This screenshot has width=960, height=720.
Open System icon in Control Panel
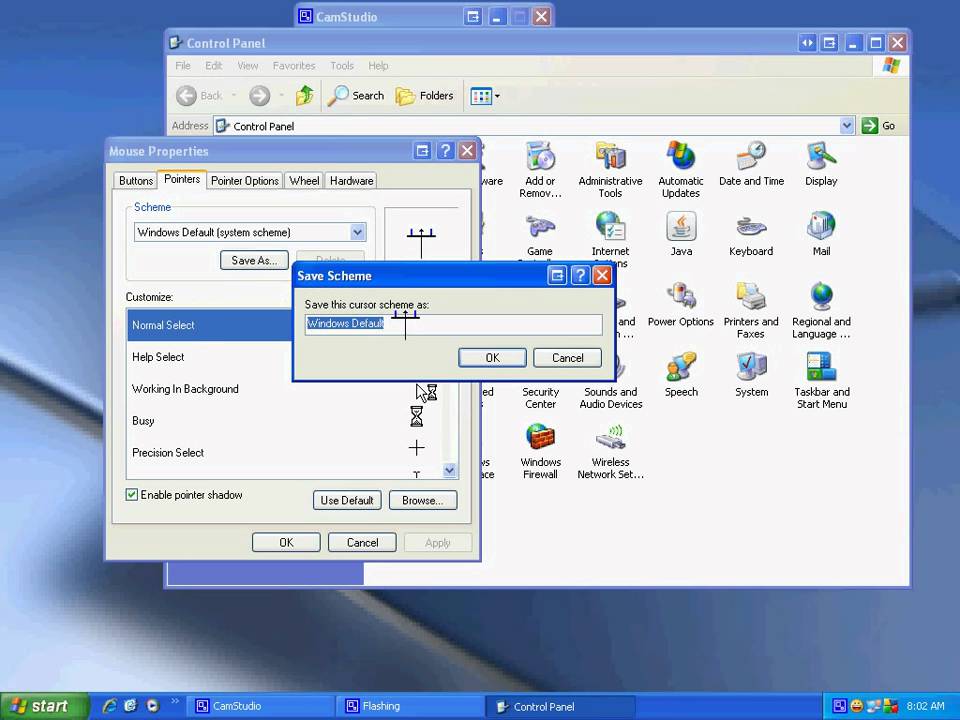[x=751, y=374]
